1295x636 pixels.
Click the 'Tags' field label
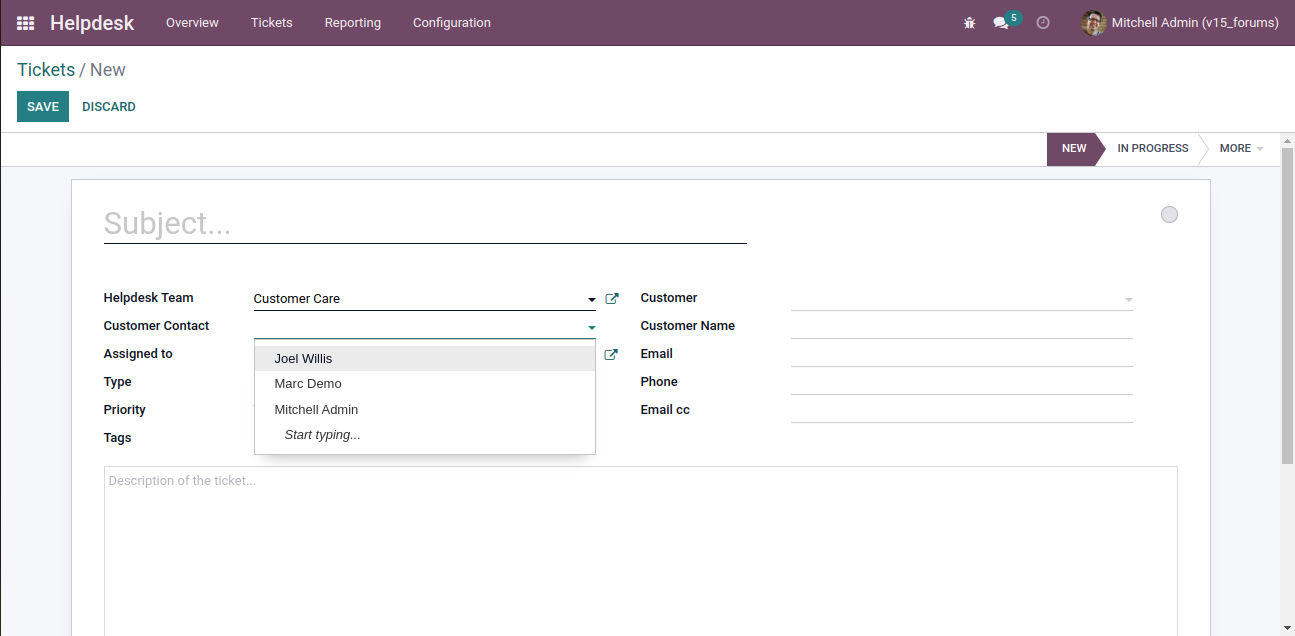click(117, 438)
